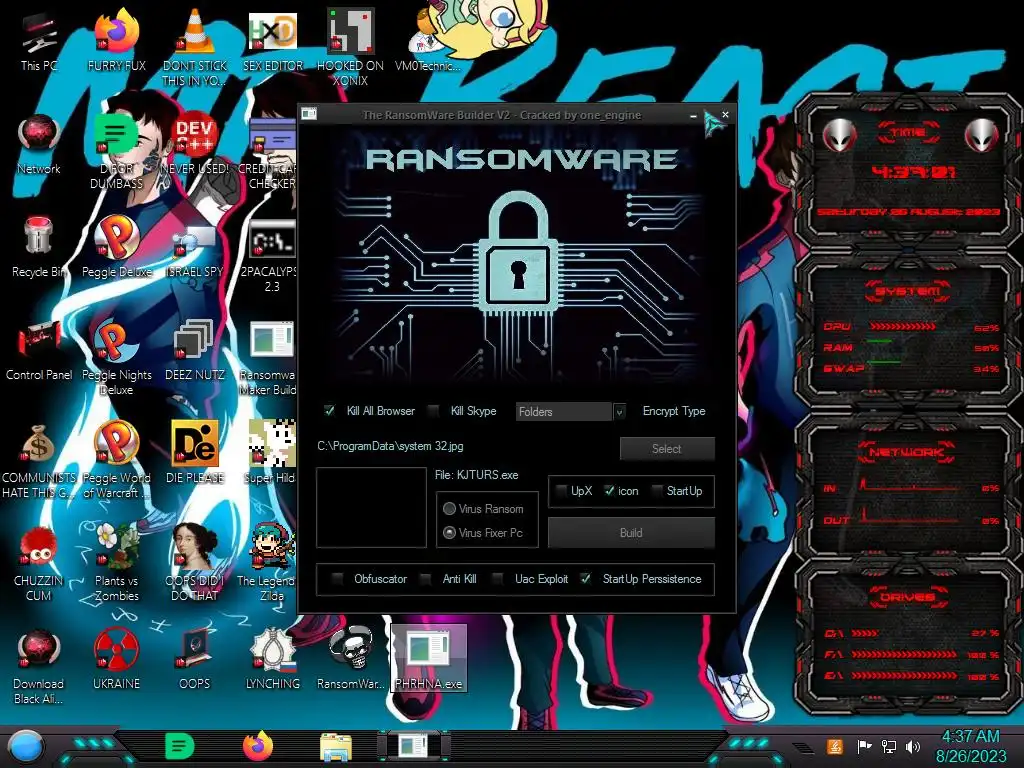Viewport: 1024px width, 768px height.
Task: Select the UKRAINE radiation desktop icon
Action: tap(117, 660)
